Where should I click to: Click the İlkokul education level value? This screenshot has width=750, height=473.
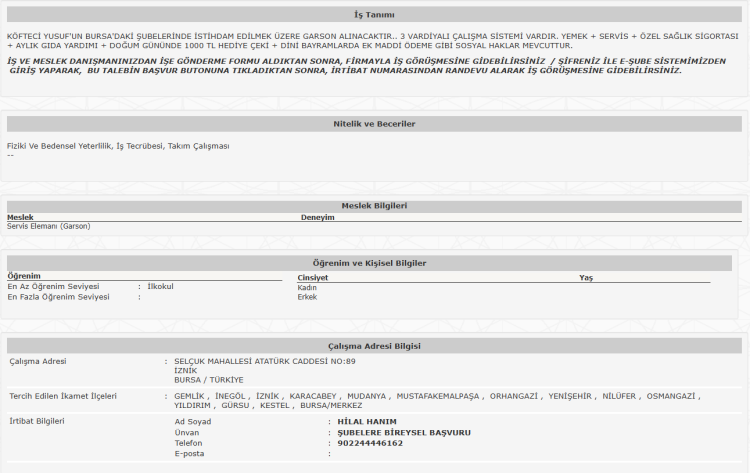tap(160, 286)
